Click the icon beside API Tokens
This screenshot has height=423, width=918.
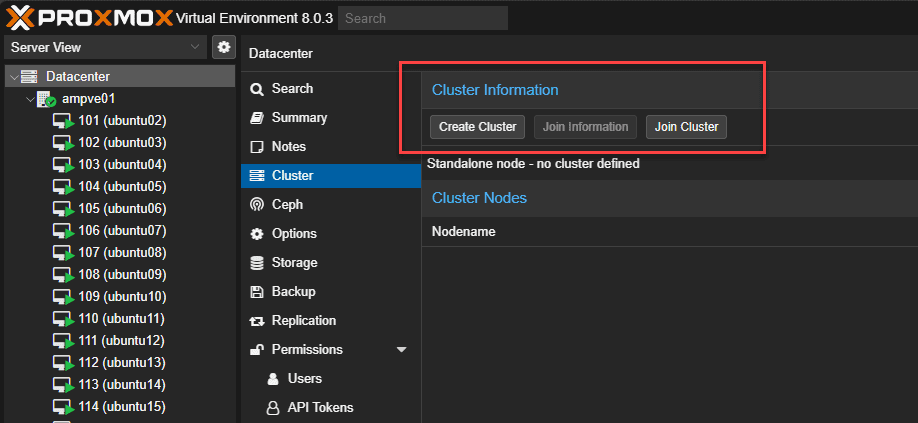[x=273, y=408]
